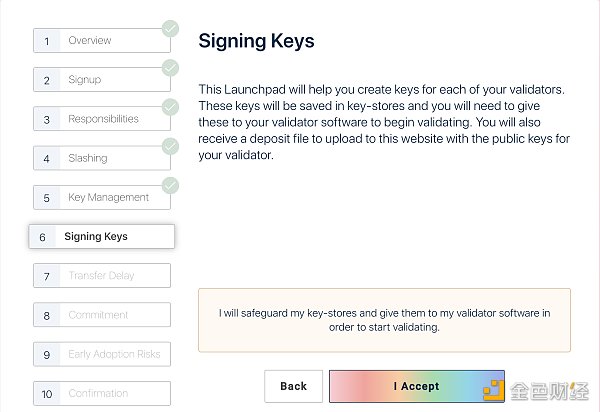Screen dimensions: 600x412
Task: Click the green checkmark on Signup step
Action: [x=170, y=68]
